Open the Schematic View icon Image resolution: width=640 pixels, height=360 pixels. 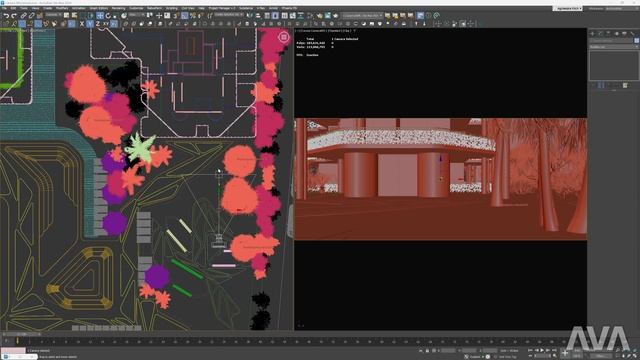[x=300, y=16]
